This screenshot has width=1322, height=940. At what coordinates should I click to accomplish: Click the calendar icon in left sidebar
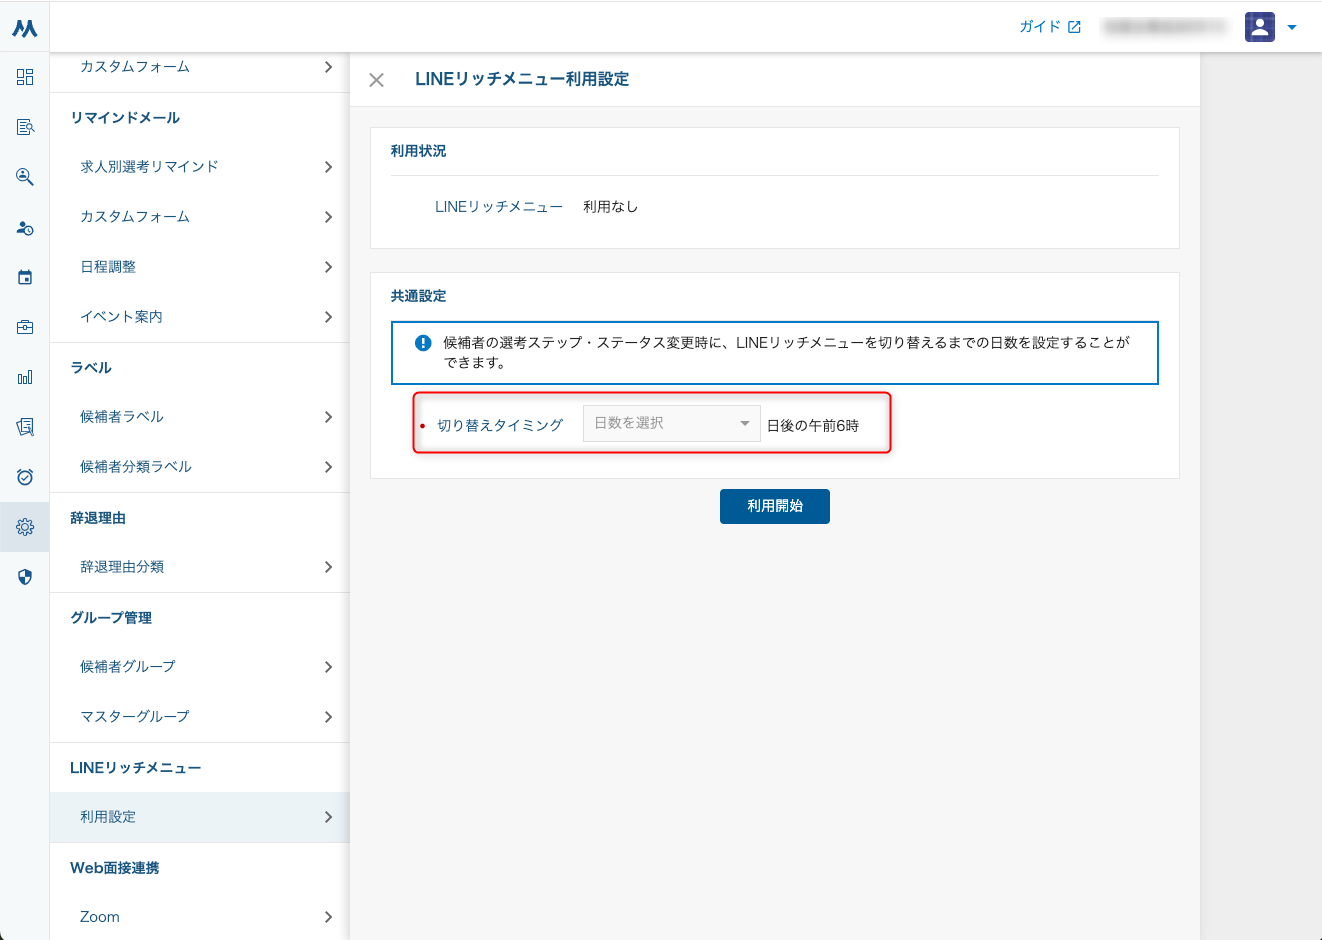click(x=25, y=277)
